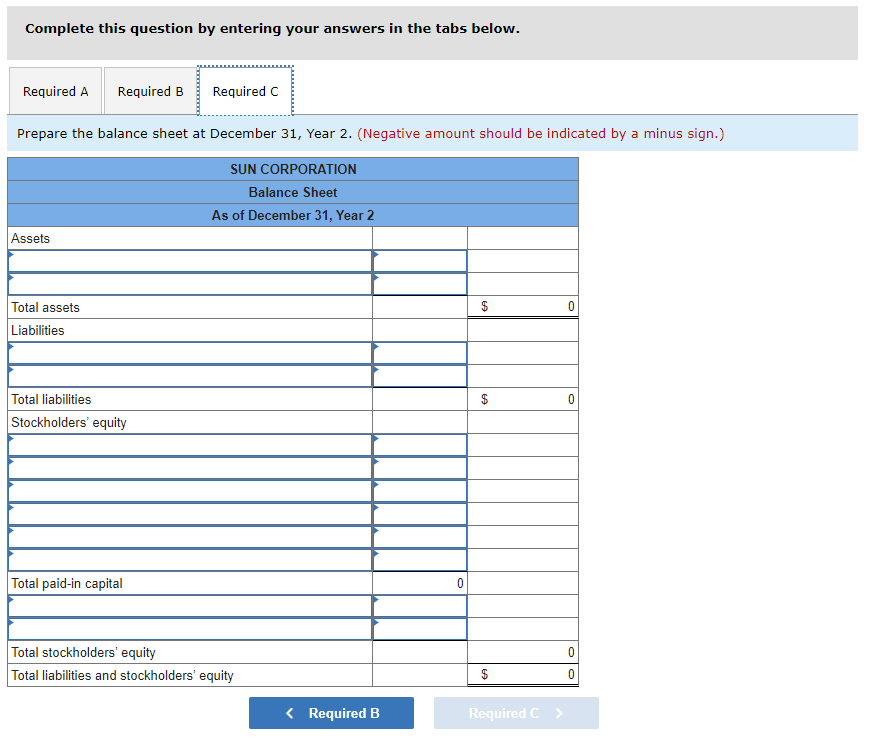Screen dimensions: 871x745
Task: Click the Total liabilities row label
Action: click(51, 399)
